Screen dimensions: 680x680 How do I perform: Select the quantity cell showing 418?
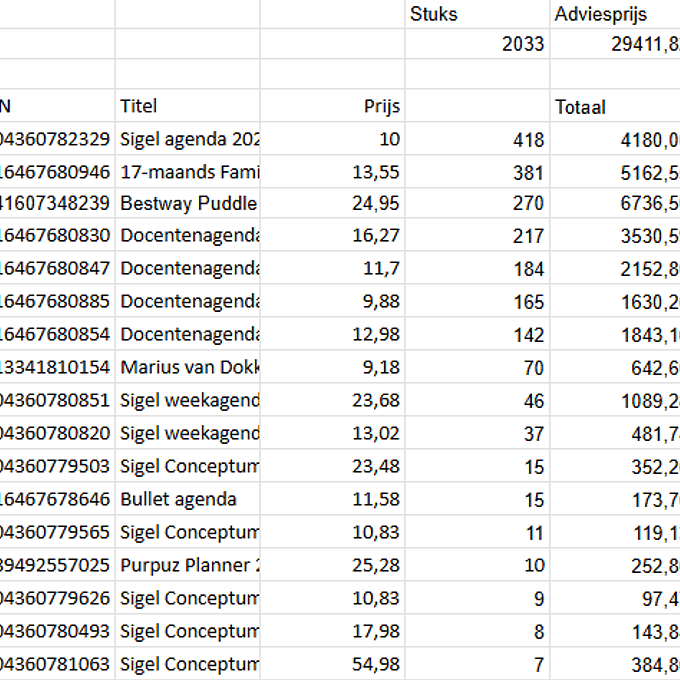pyautogui.click(x=477, y=139)
